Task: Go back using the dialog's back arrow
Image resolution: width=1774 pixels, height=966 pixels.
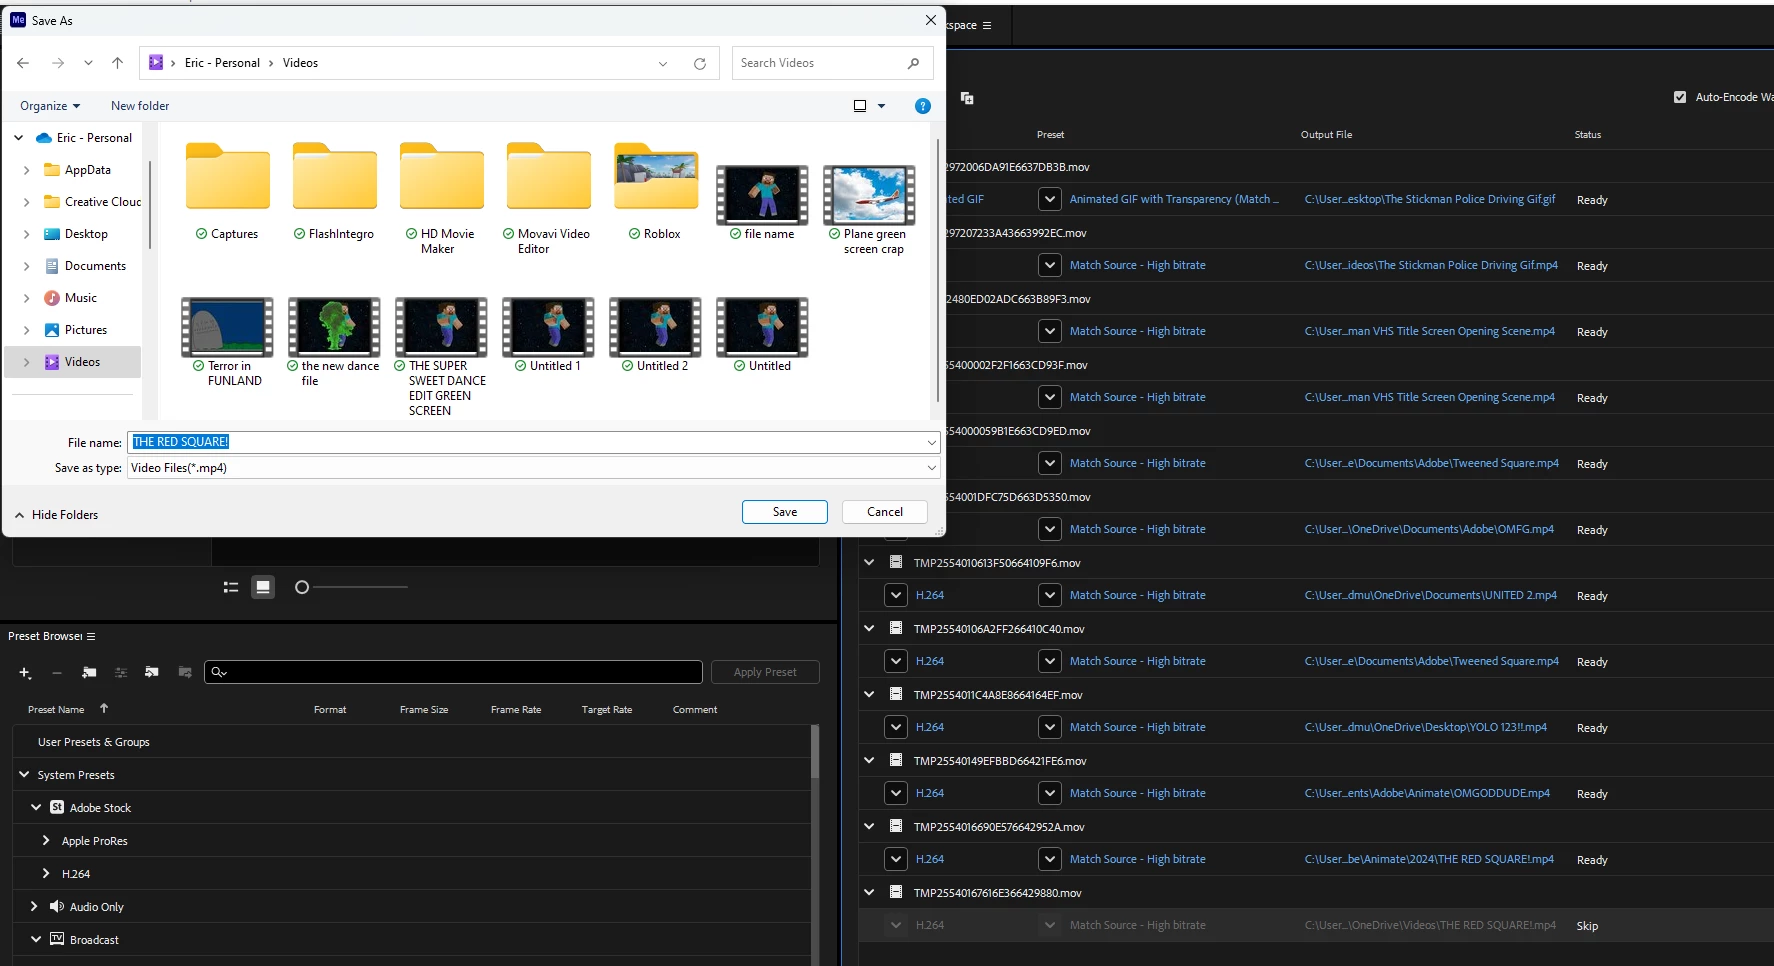Action: 23,63
